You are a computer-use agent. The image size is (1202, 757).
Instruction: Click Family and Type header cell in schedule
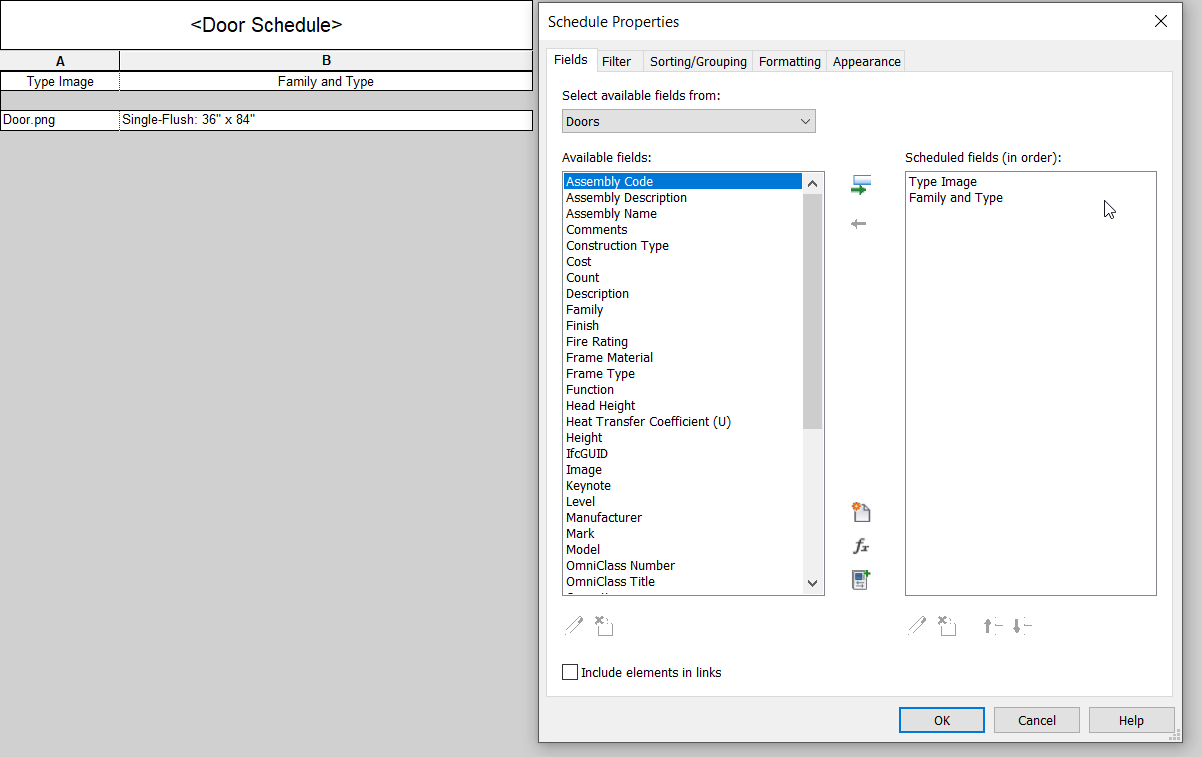click(326, 82)
